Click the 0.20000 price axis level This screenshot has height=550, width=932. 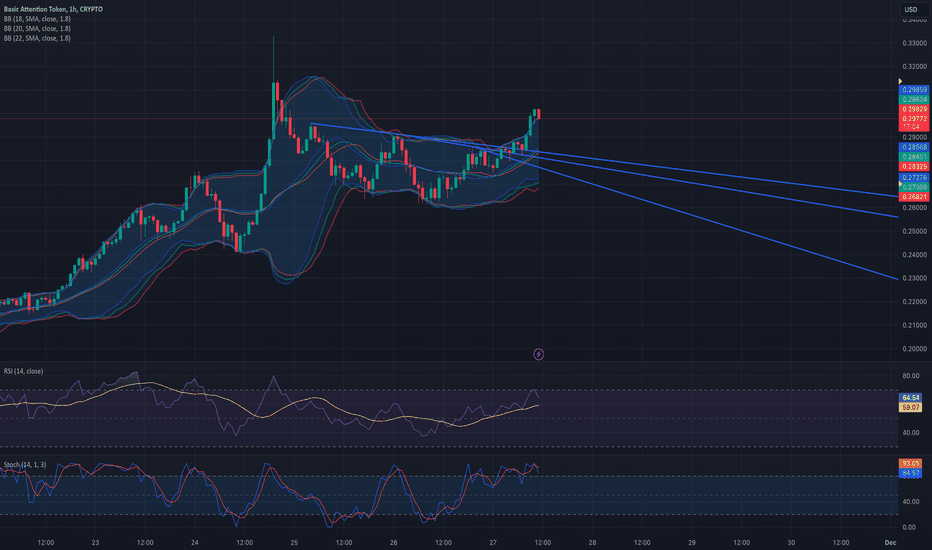pyautogui.click(x=914, y=349)
